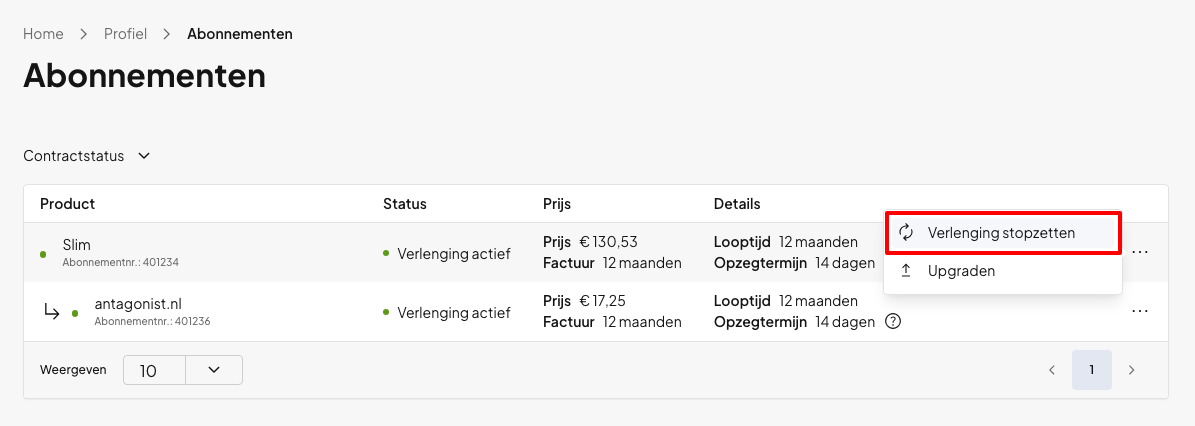Screen dimensions: 1195x426
Task: Click the Product column header
Action: (x=67, y=204)
